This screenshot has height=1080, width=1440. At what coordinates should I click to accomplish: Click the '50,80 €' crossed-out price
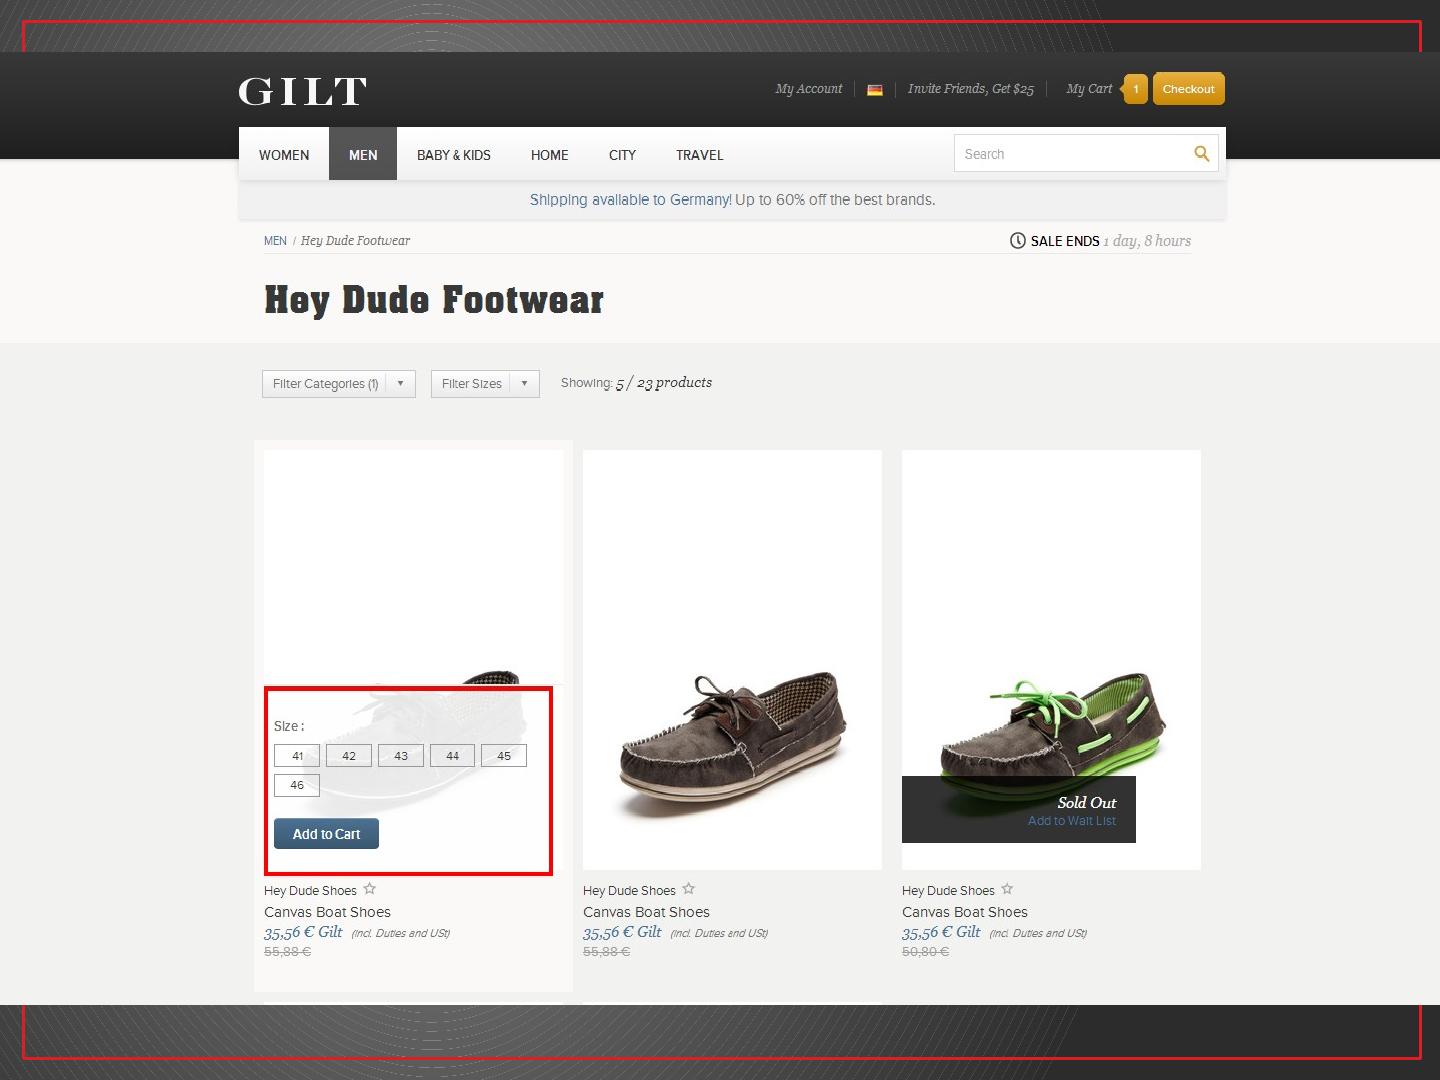[x=925, y=952]
